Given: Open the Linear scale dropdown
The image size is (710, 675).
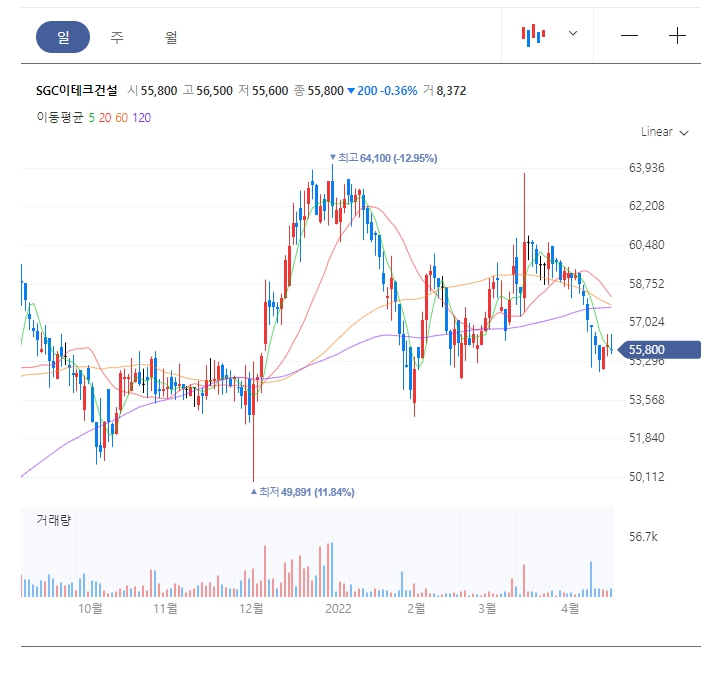Looking at the screenshot, I should click(664, 132).
